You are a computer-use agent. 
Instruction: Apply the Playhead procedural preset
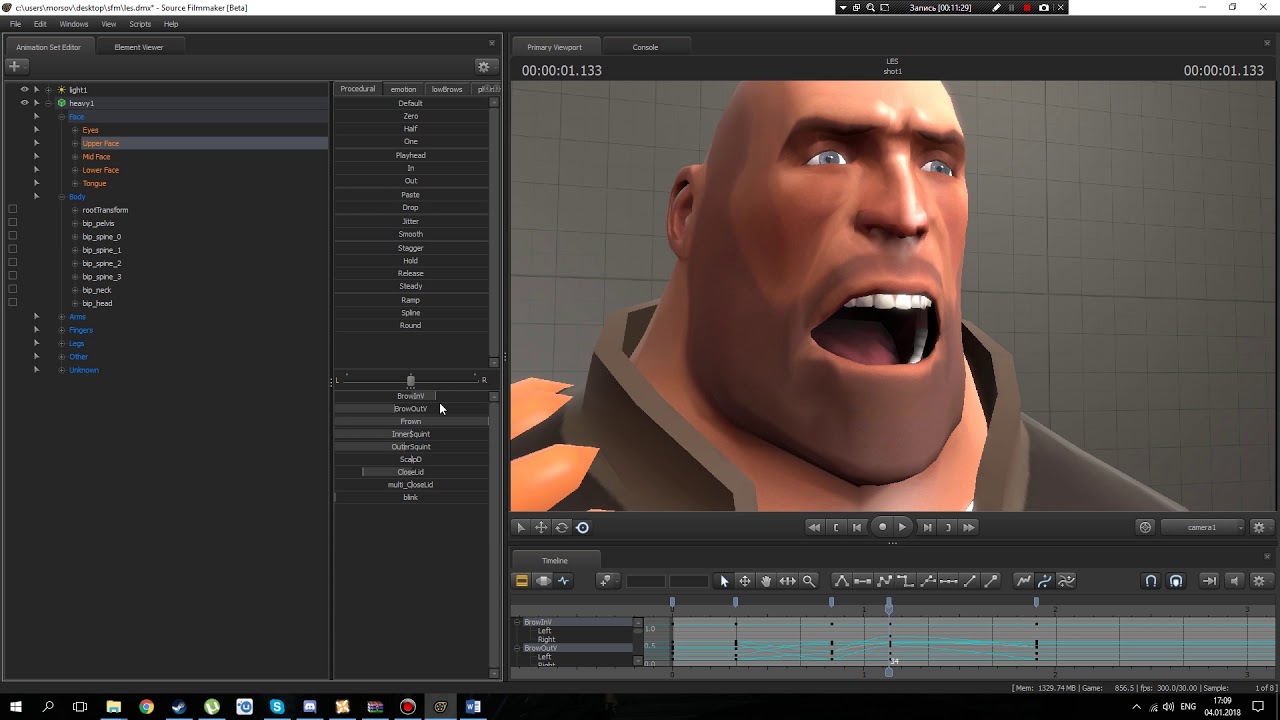click(411, 155)
